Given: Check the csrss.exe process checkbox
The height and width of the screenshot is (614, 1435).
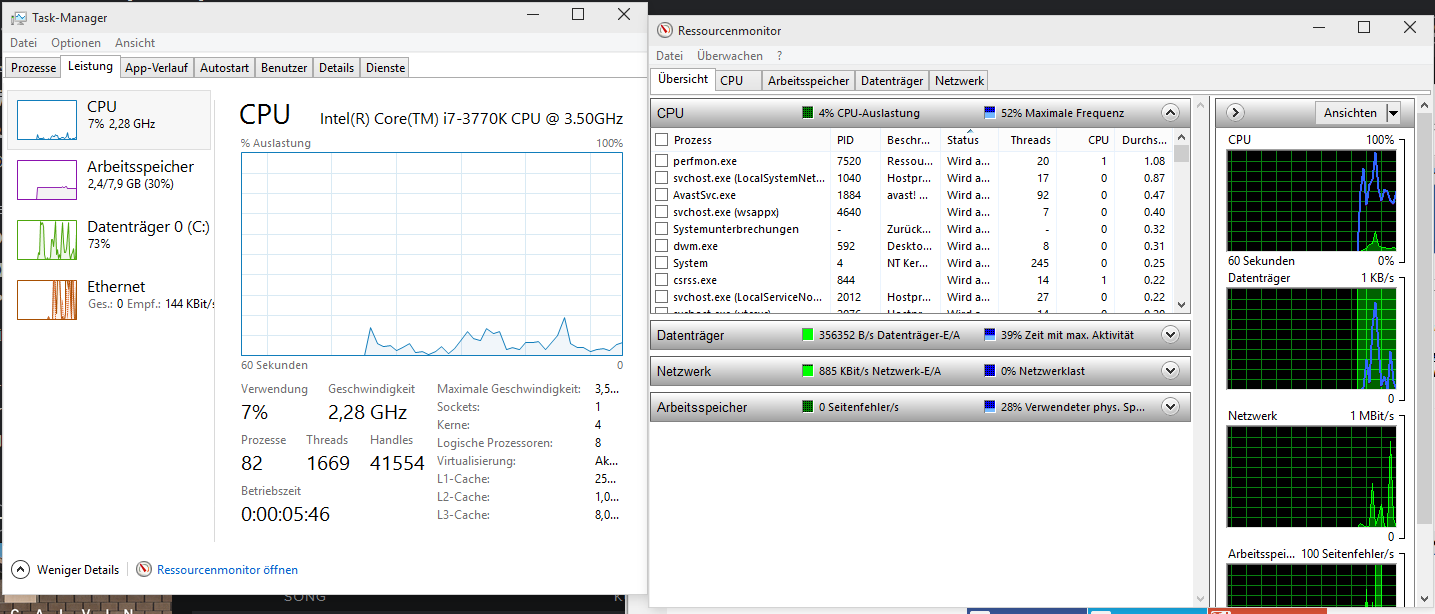Looking at the screenshot, I should click(x=661, y=280).
